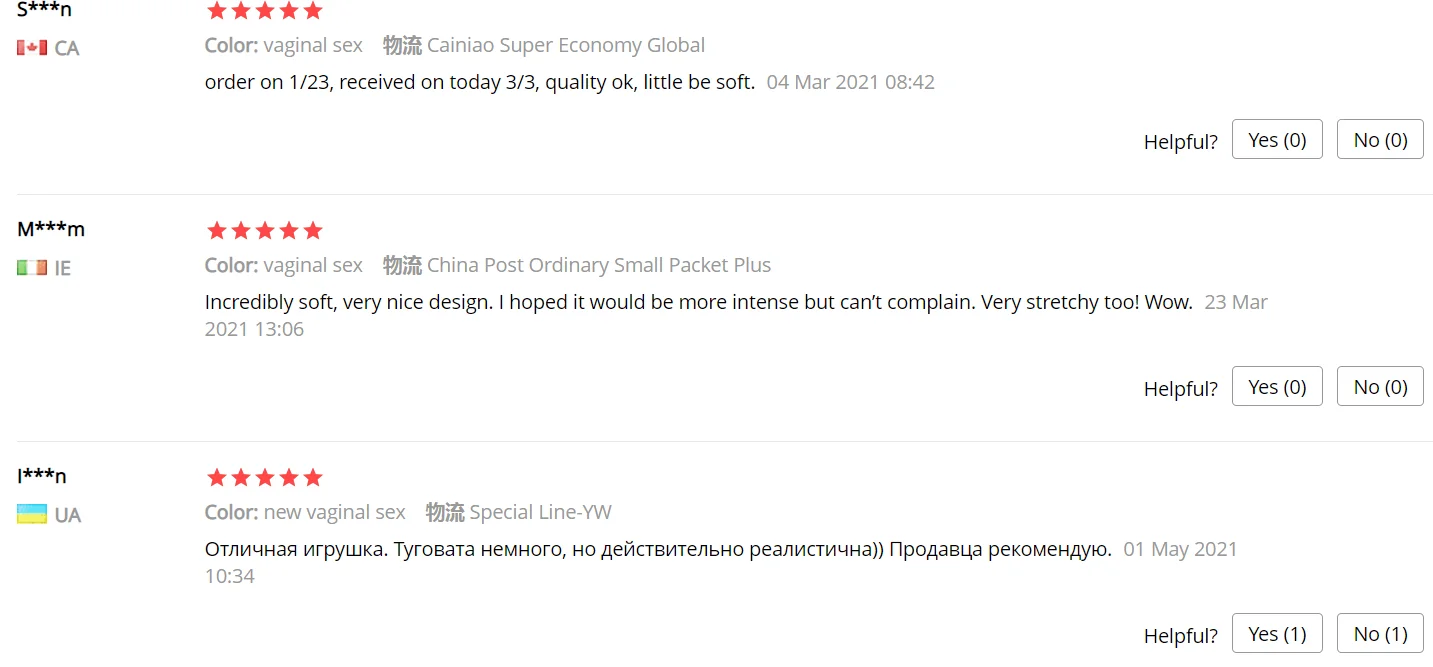Click the 04 Mar 2021 08:42 timestamp

tap(850, 82)
